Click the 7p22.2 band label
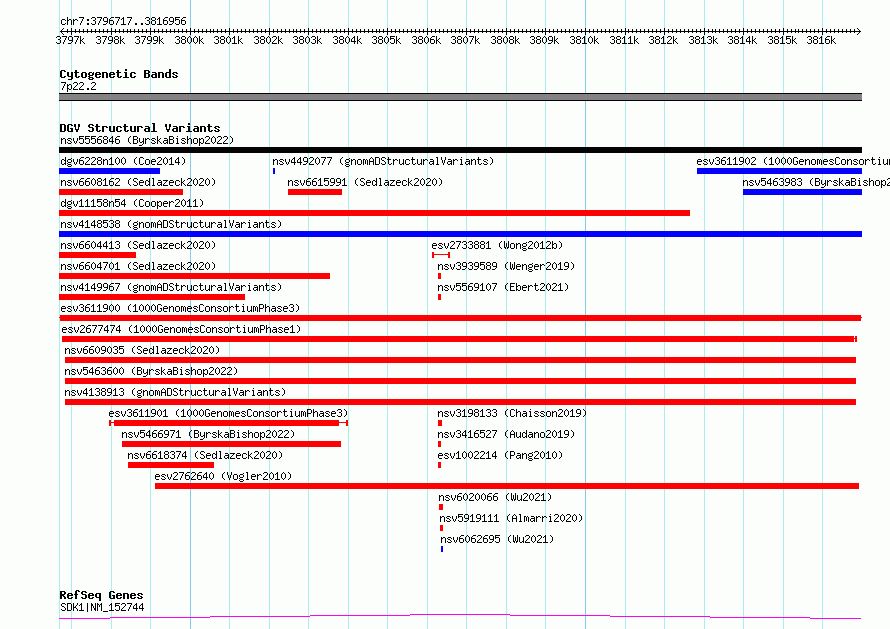Viewport: 890px width, 629px height. point(78,86)
